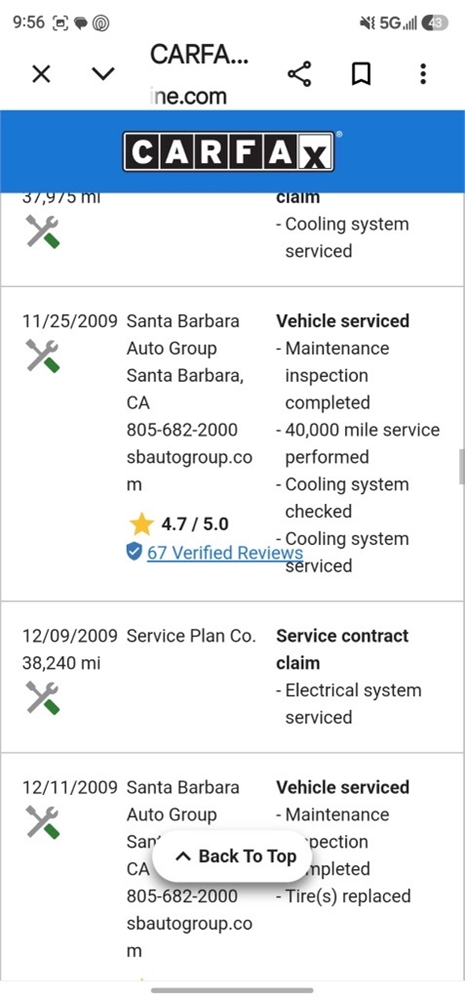
Task: Tap the wrench icon under 11/25/2009
Action: point(43,355)
